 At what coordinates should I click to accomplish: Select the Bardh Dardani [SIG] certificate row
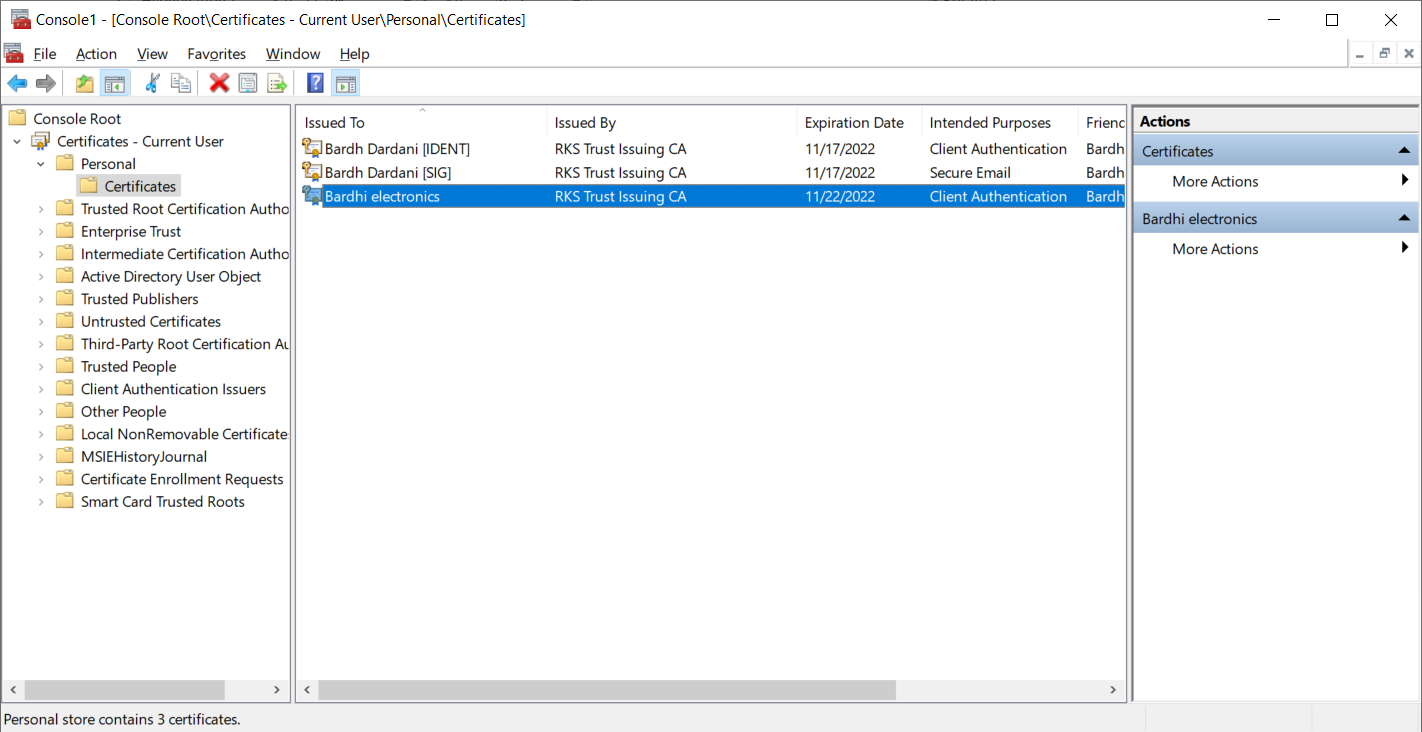pos(711,173)
